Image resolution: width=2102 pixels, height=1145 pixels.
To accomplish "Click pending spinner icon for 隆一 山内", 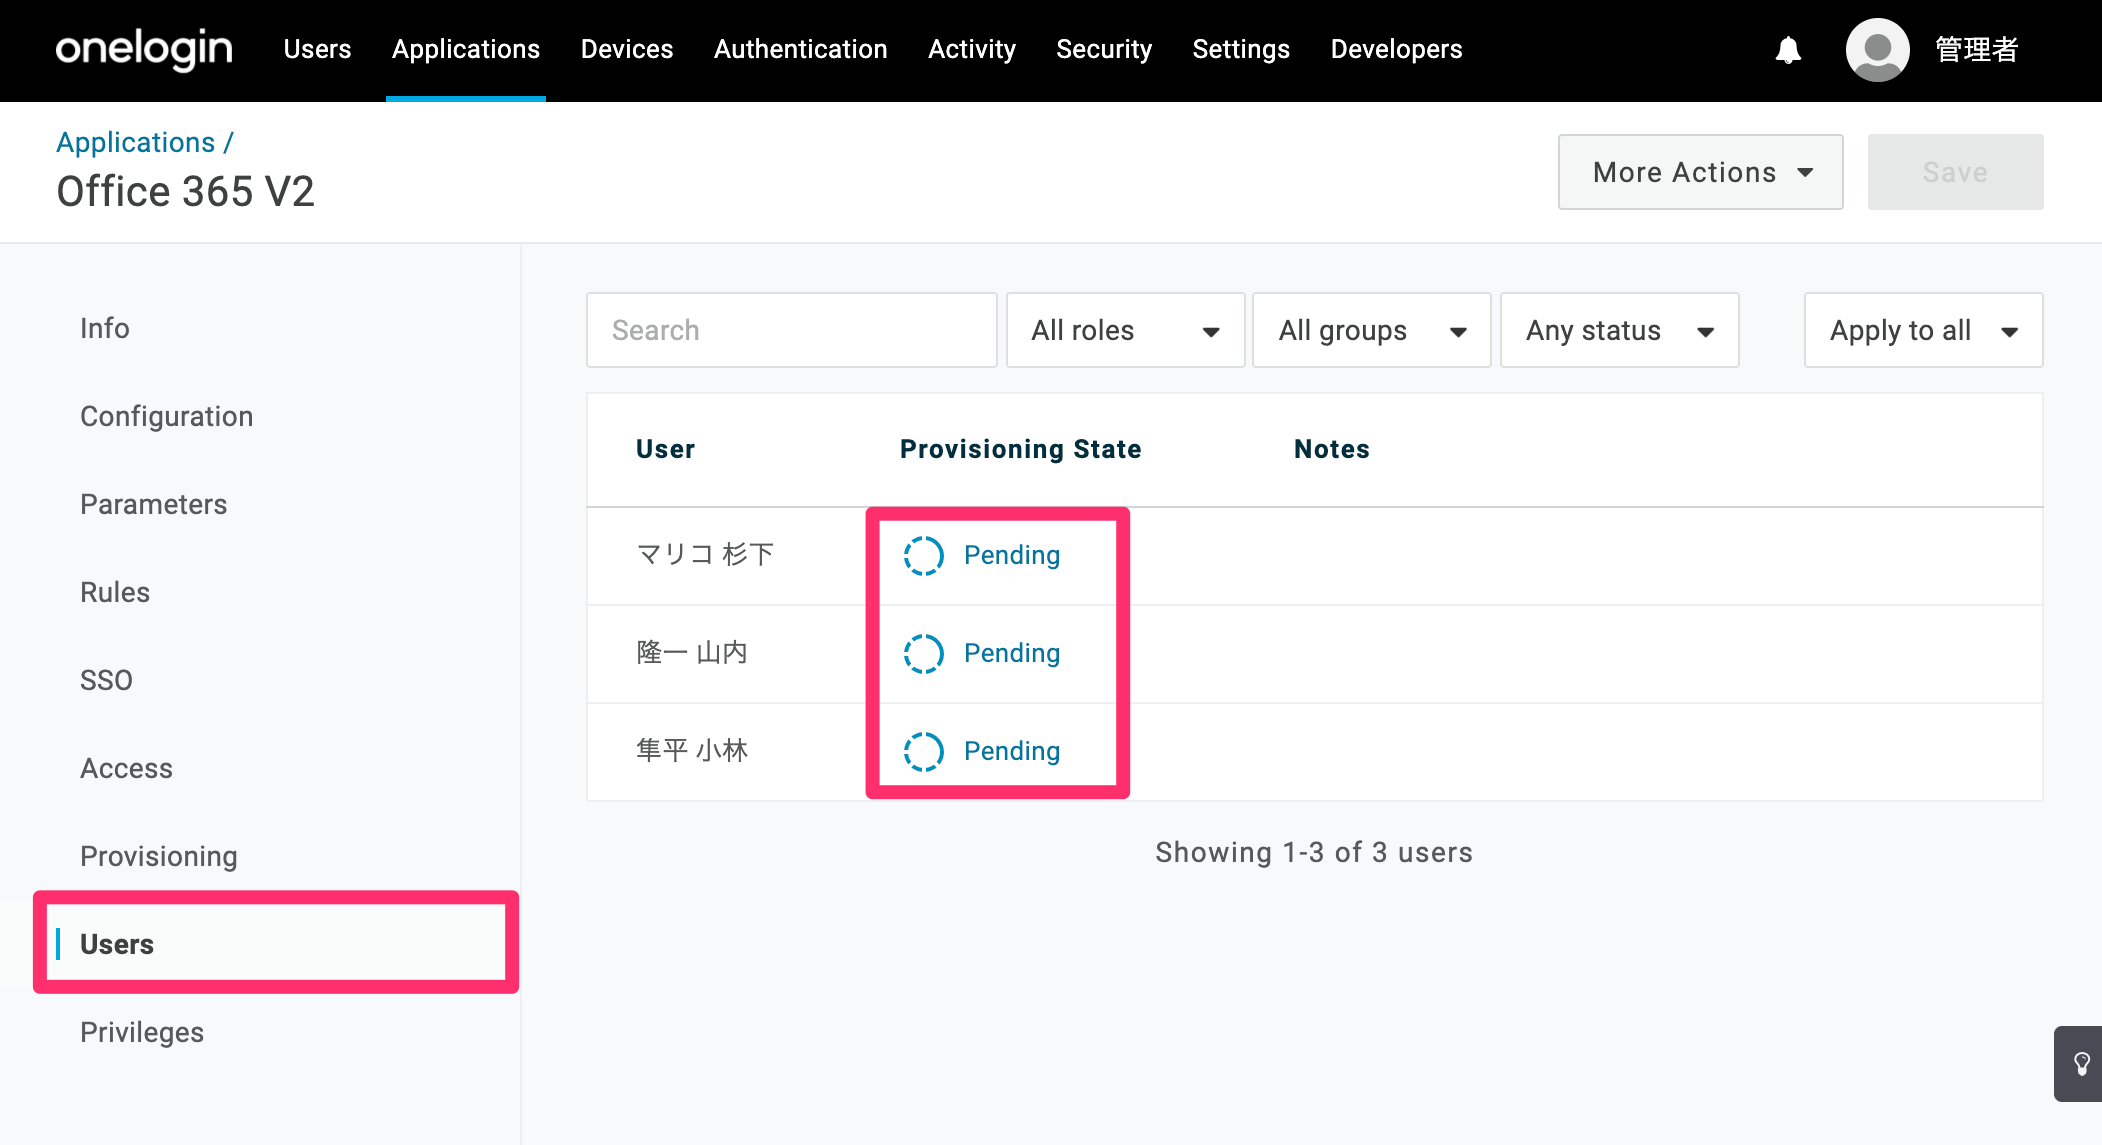I will (x=923, y=653).
